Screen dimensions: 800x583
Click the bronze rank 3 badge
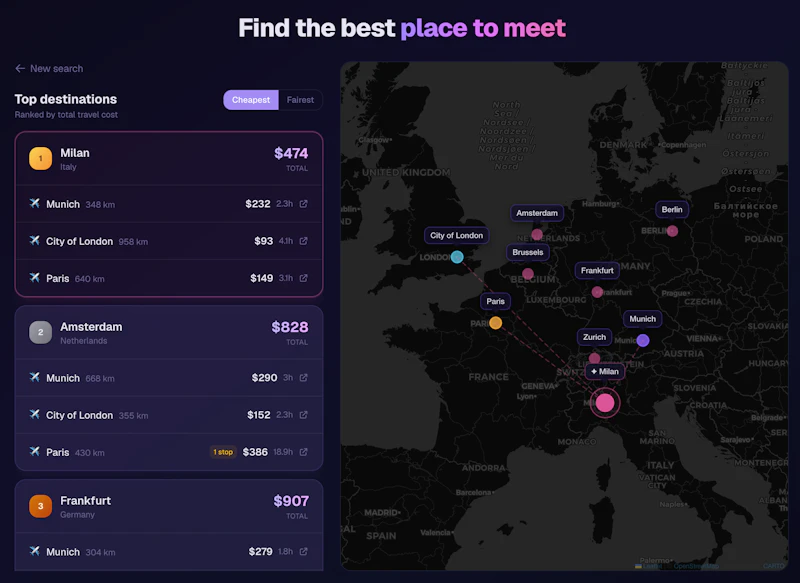pyautogui.click(x=40, y=506)
